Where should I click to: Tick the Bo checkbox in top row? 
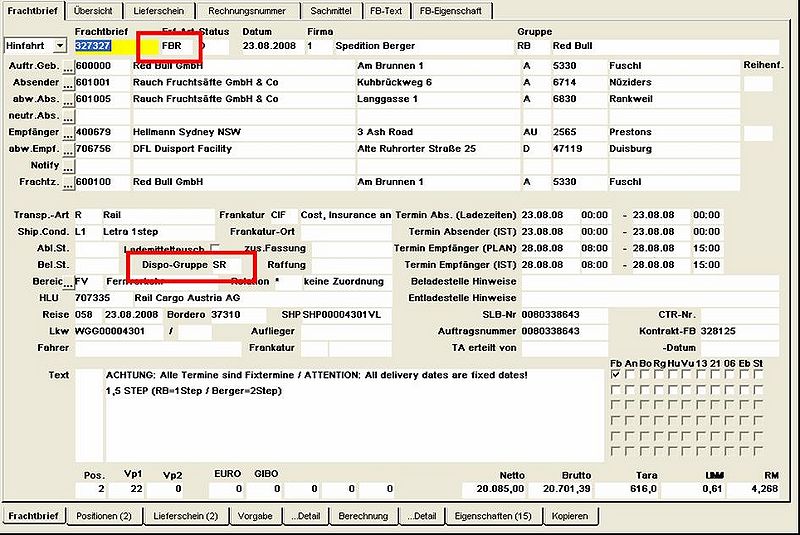coord(644,375)
